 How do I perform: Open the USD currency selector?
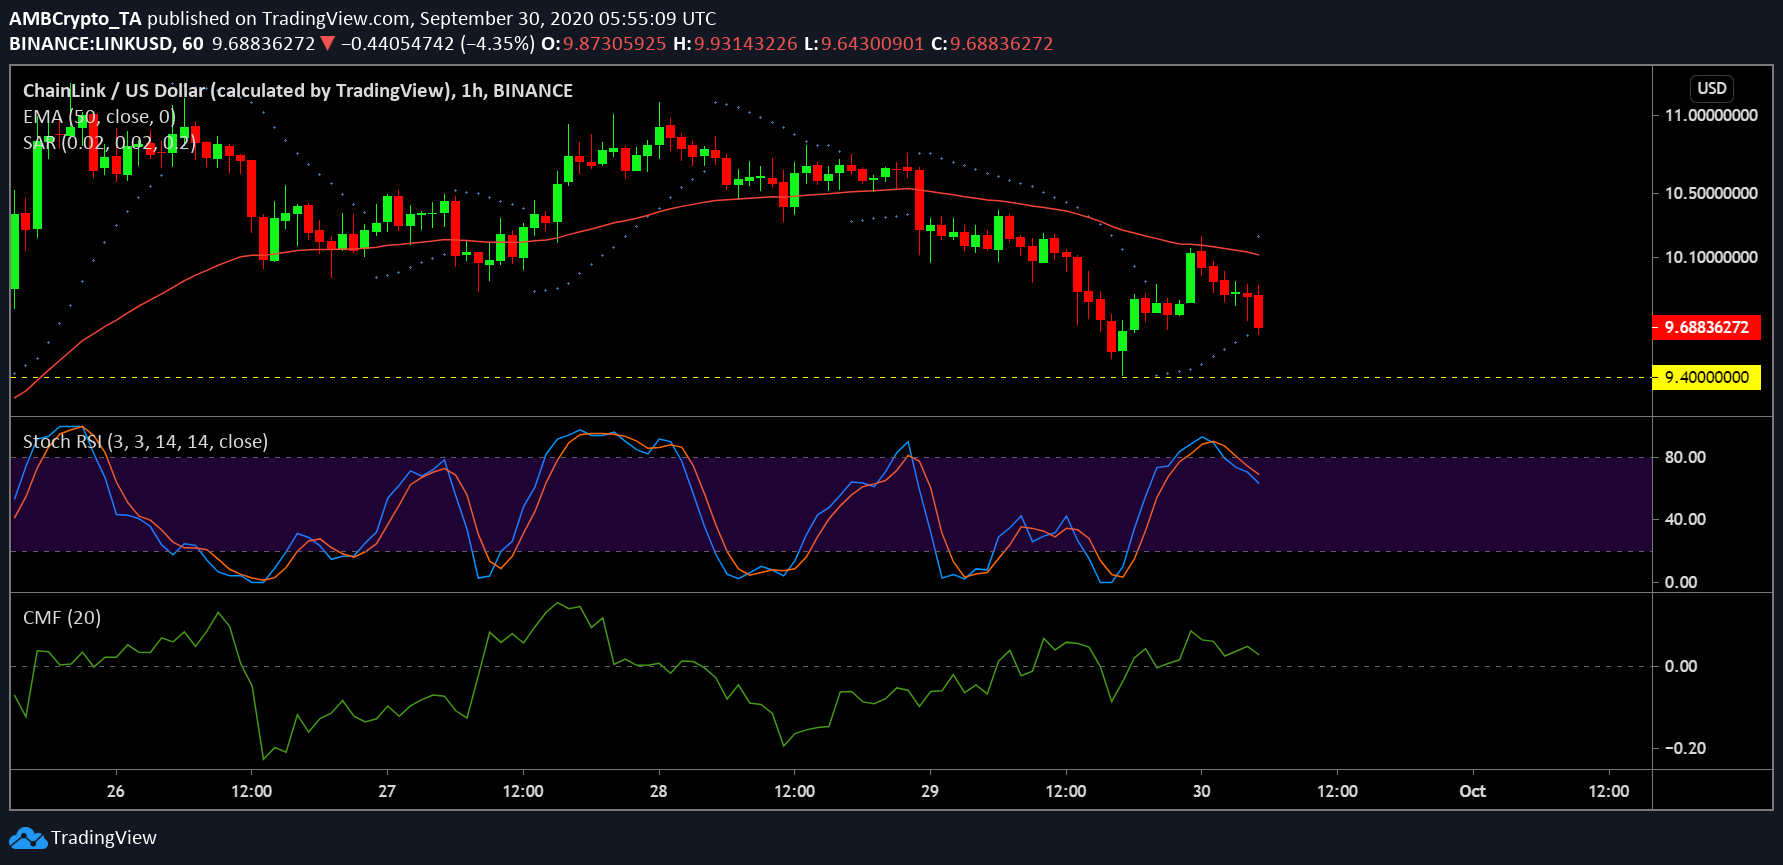pos(1711,88)
